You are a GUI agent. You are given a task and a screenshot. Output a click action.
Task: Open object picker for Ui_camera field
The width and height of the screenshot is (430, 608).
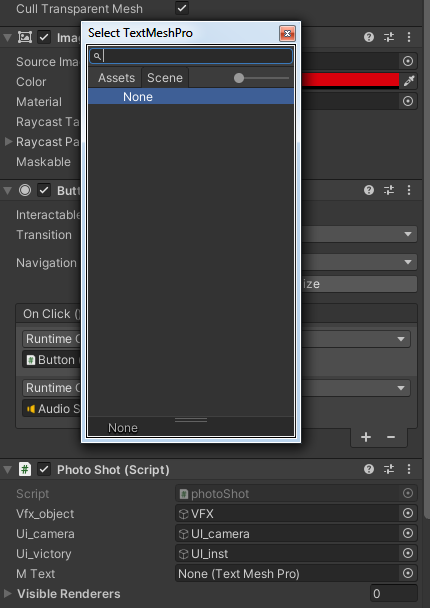[x=408, y=534]
